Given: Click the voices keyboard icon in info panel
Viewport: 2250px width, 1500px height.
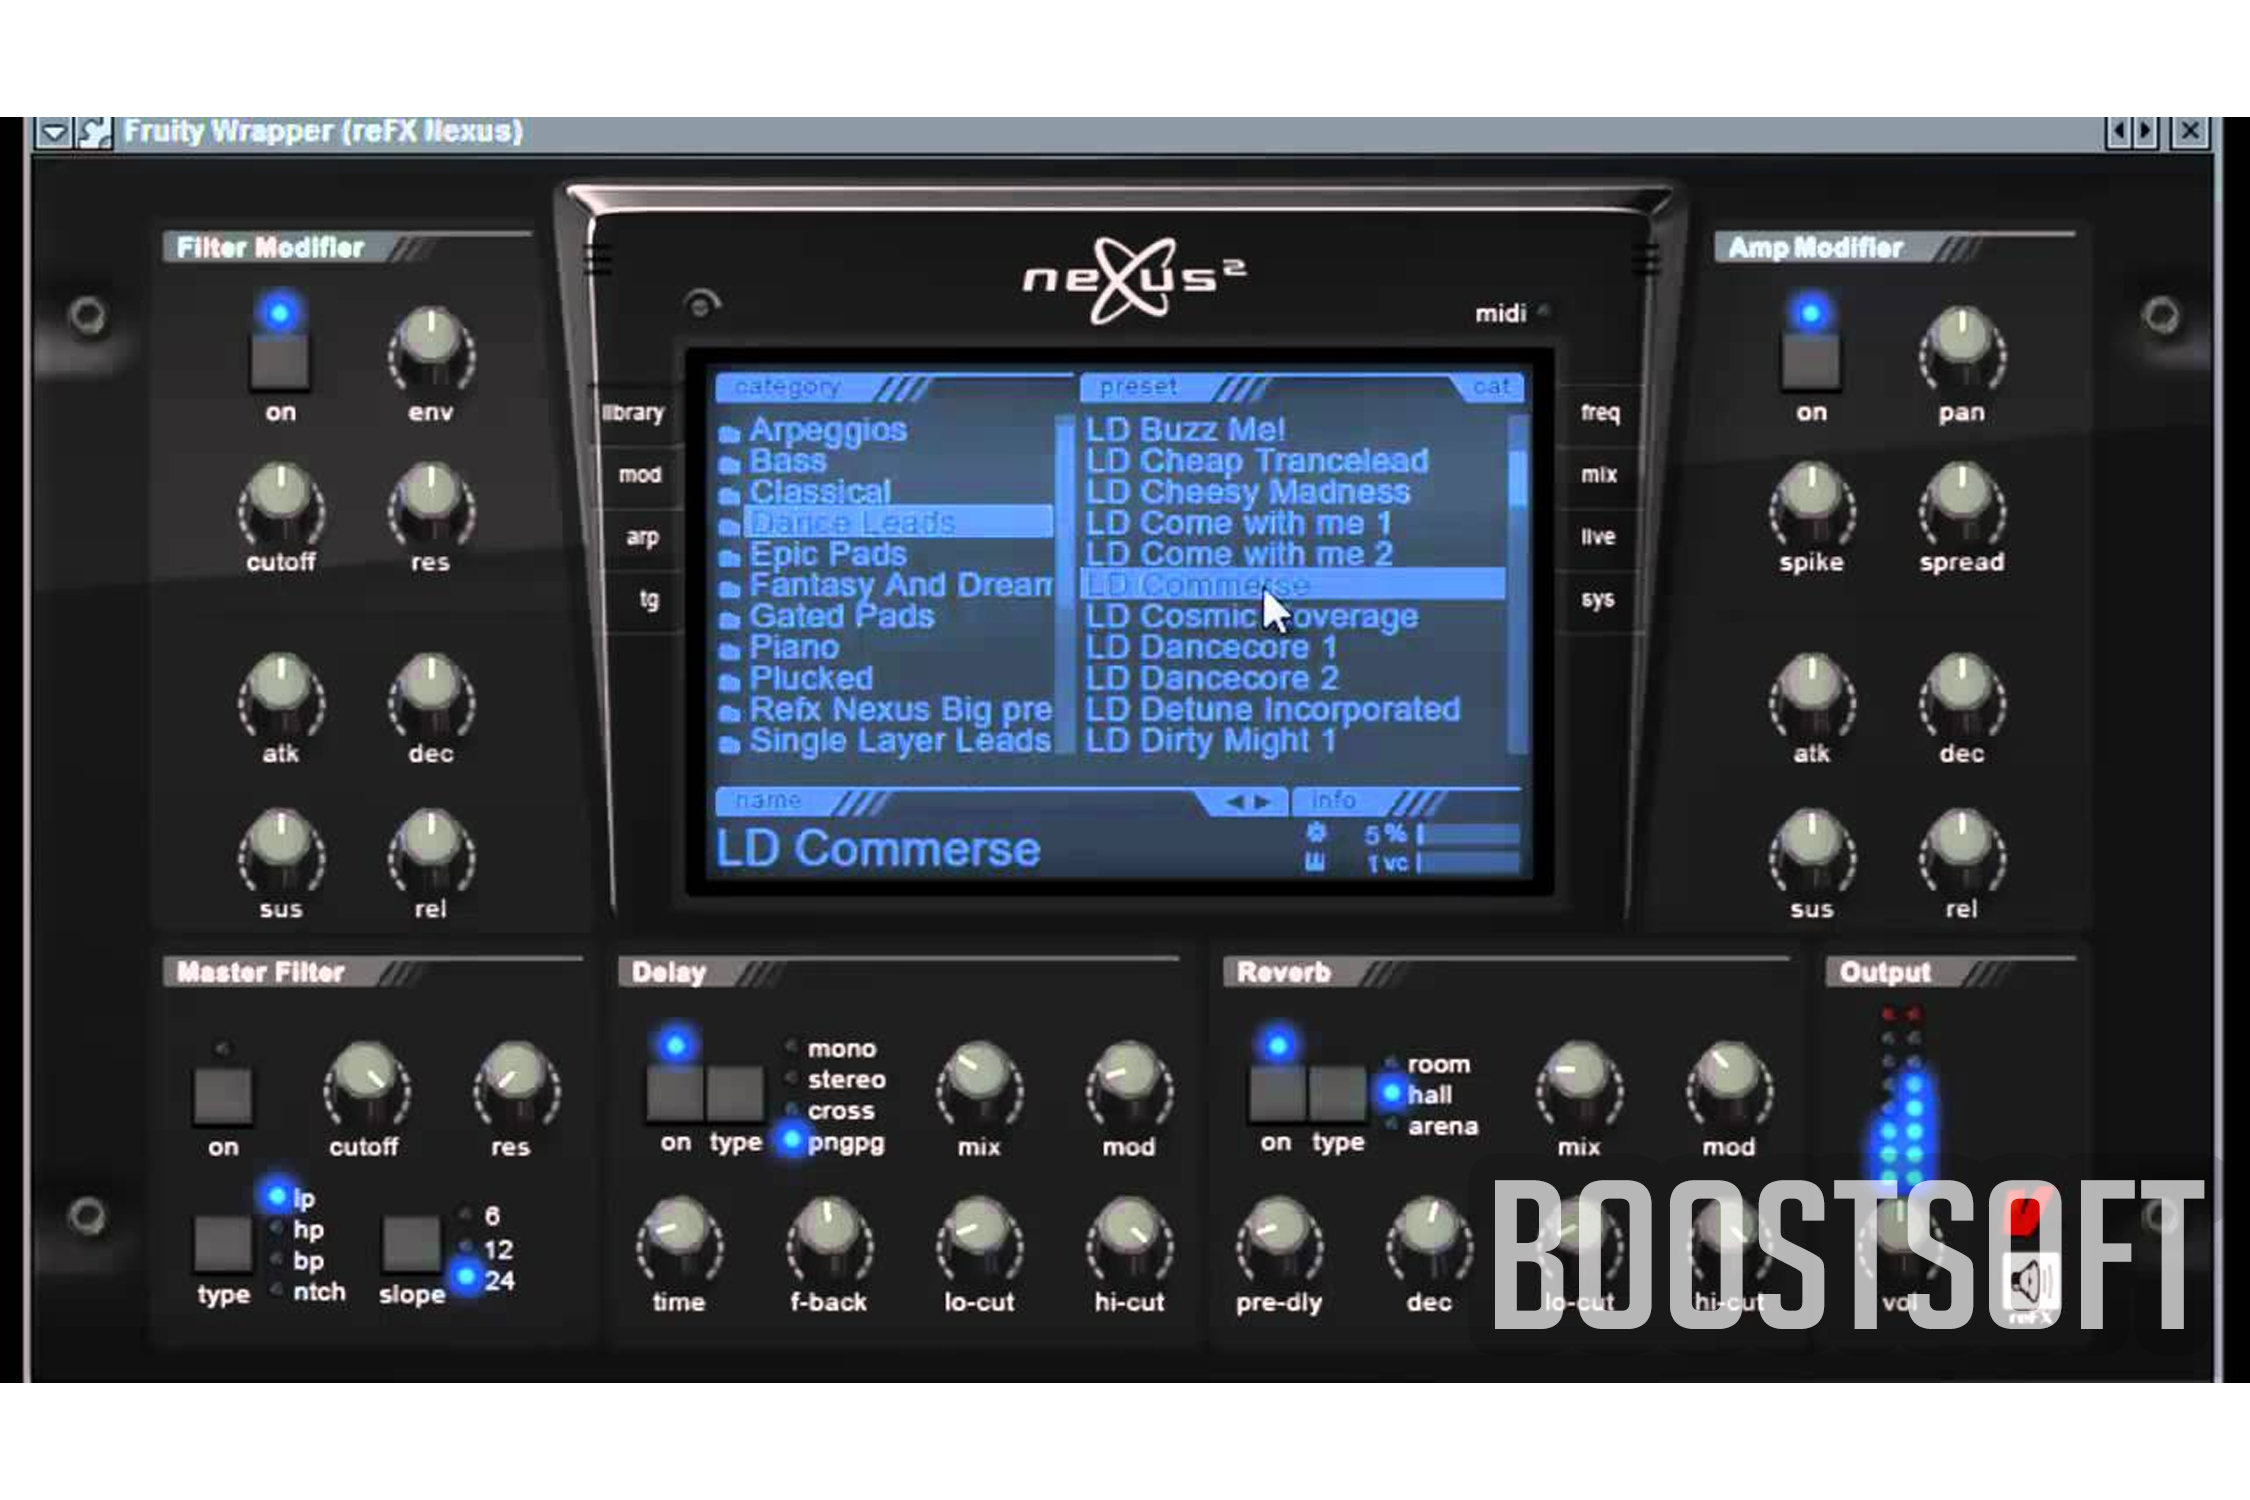Looking at the screenshot, I should [x=1316, y=862].
